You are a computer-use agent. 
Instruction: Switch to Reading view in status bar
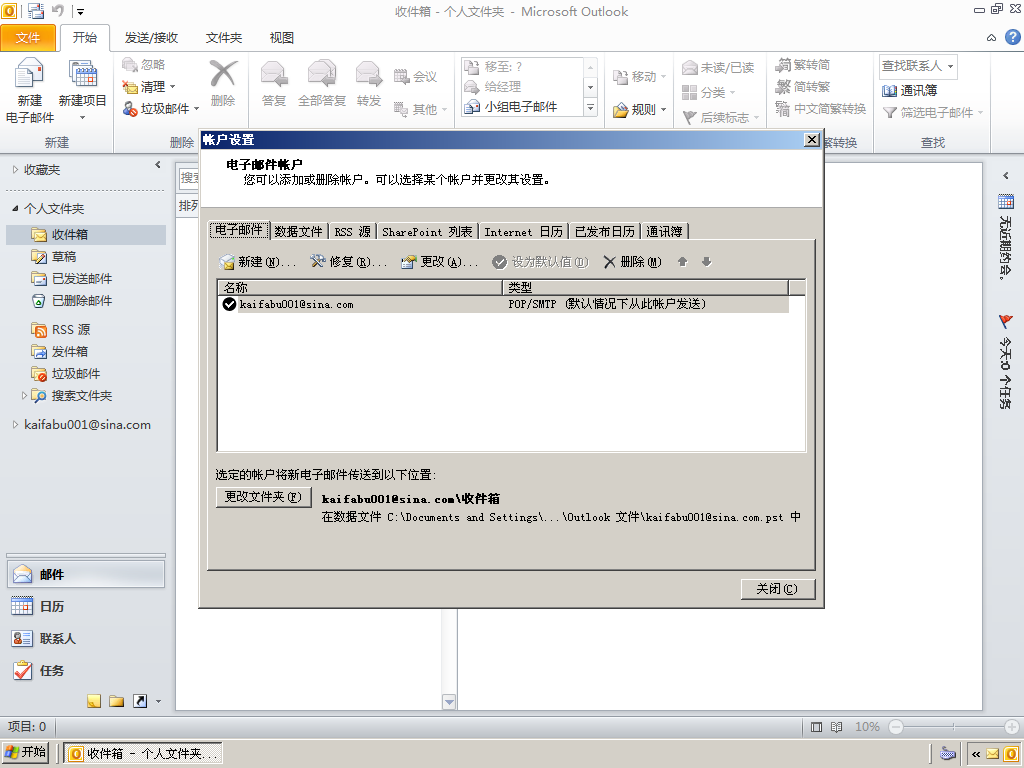[837, 727]
